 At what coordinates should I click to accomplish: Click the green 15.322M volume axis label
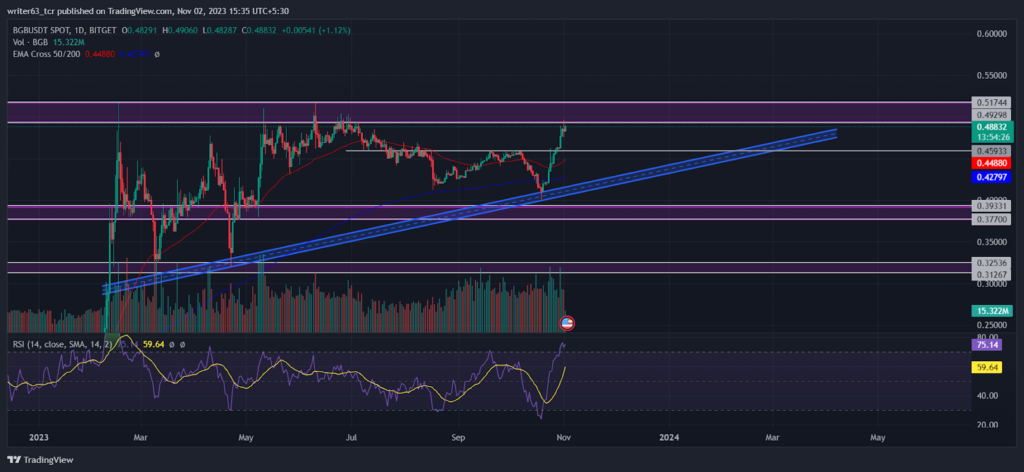(991, 311)
